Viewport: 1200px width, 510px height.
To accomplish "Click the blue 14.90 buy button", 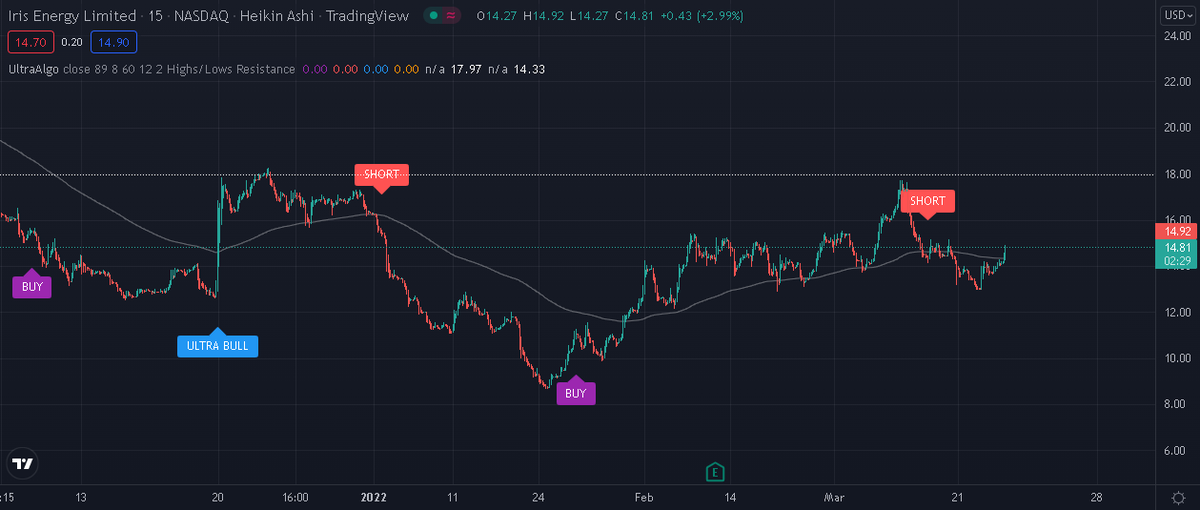I will click(113, 42).
